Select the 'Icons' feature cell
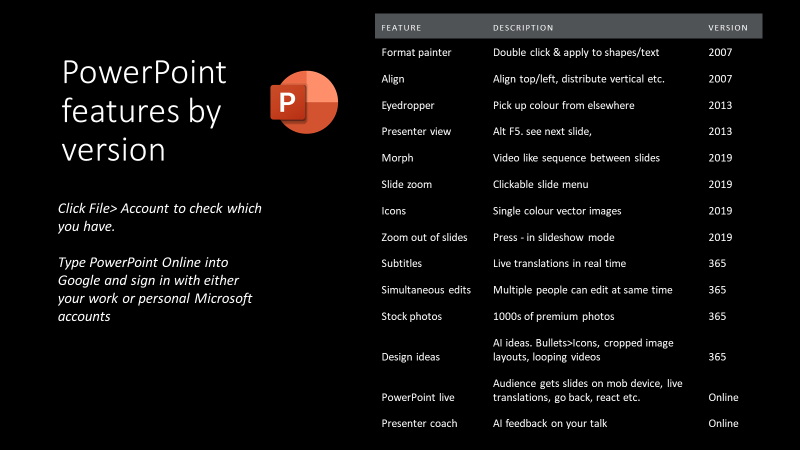Viewport: 800px width, 450px height. tap(393, 211)
